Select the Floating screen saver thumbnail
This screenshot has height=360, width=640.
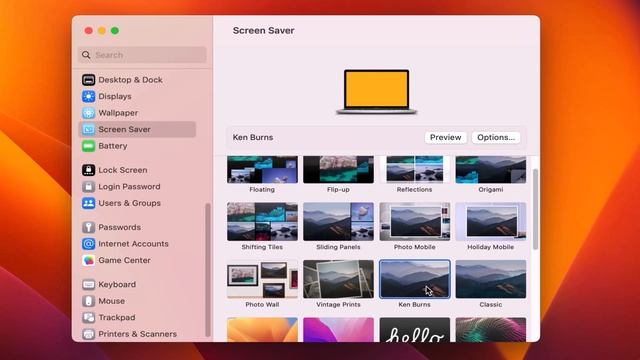click(x=262, y=169)
